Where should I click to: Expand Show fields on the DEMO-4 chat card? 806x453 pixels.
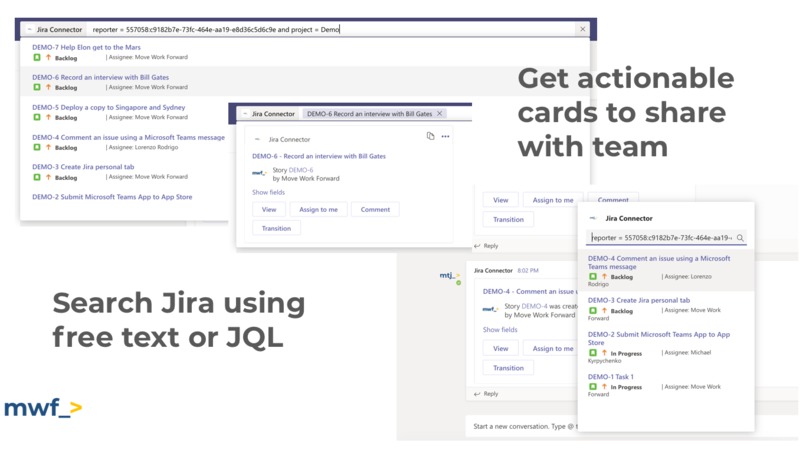click(500, 330)
